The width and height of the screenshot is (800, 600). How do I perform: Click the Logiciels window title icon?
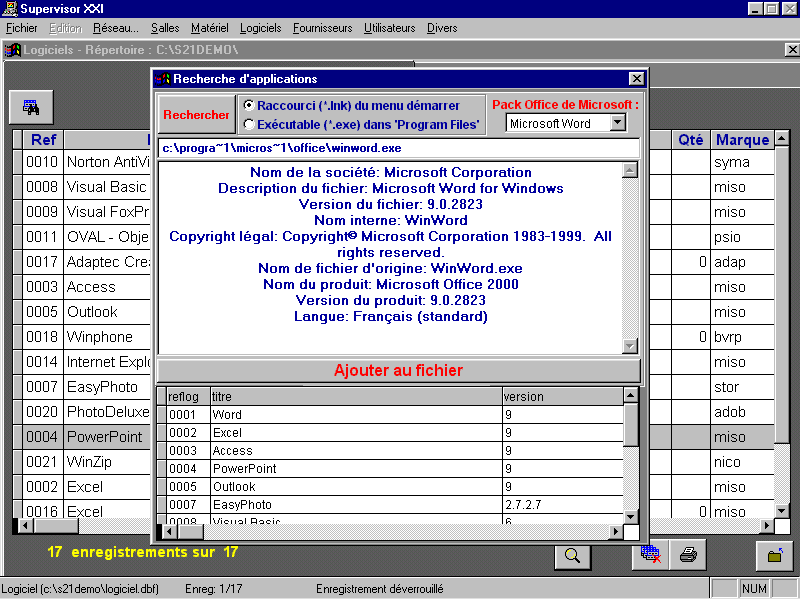tap(12, 50)
